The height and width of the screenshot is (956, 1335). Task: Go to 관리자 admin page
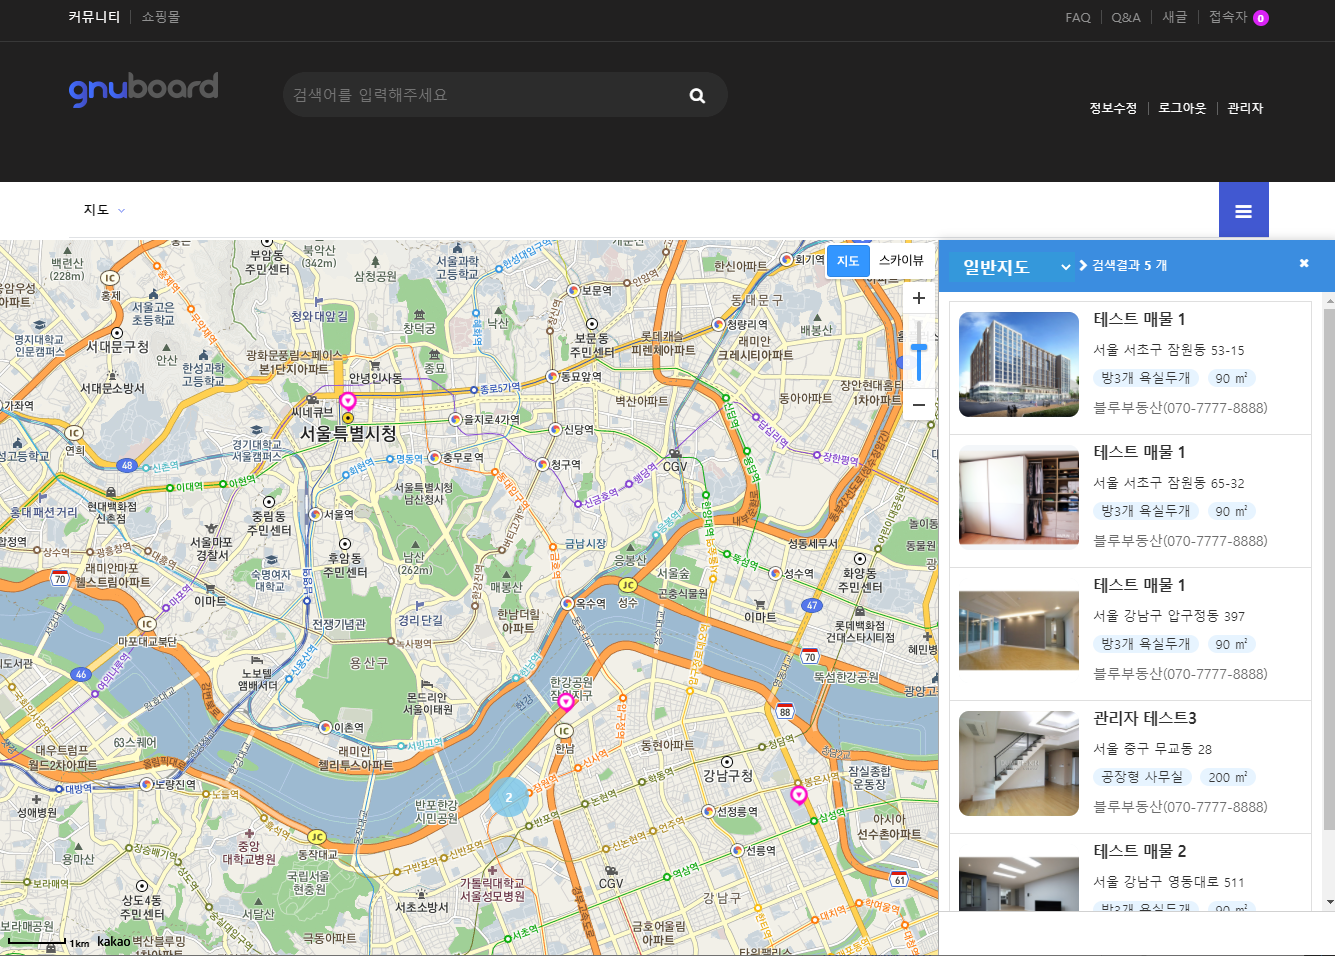coord(1244,108)
